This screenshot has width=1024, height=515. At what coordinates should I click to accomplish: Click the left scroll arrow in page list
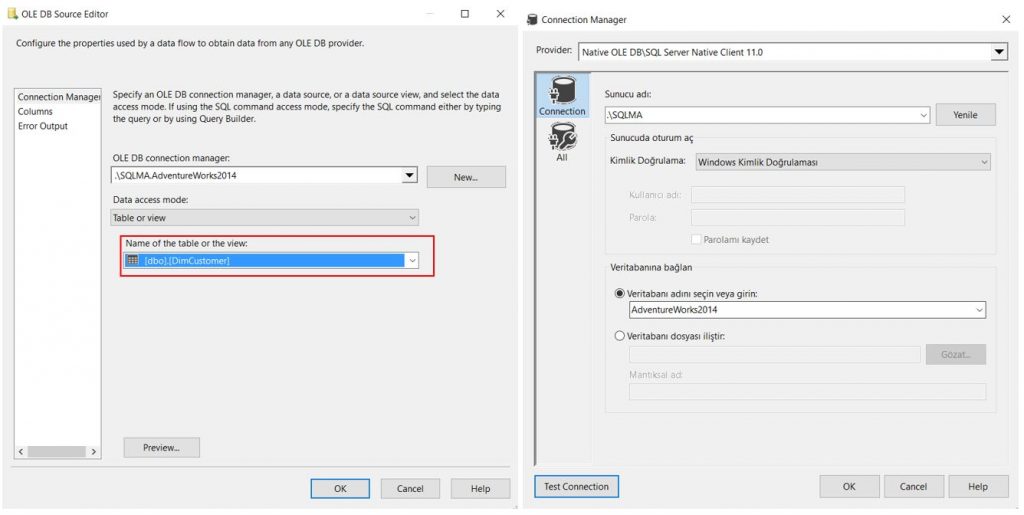22,452
